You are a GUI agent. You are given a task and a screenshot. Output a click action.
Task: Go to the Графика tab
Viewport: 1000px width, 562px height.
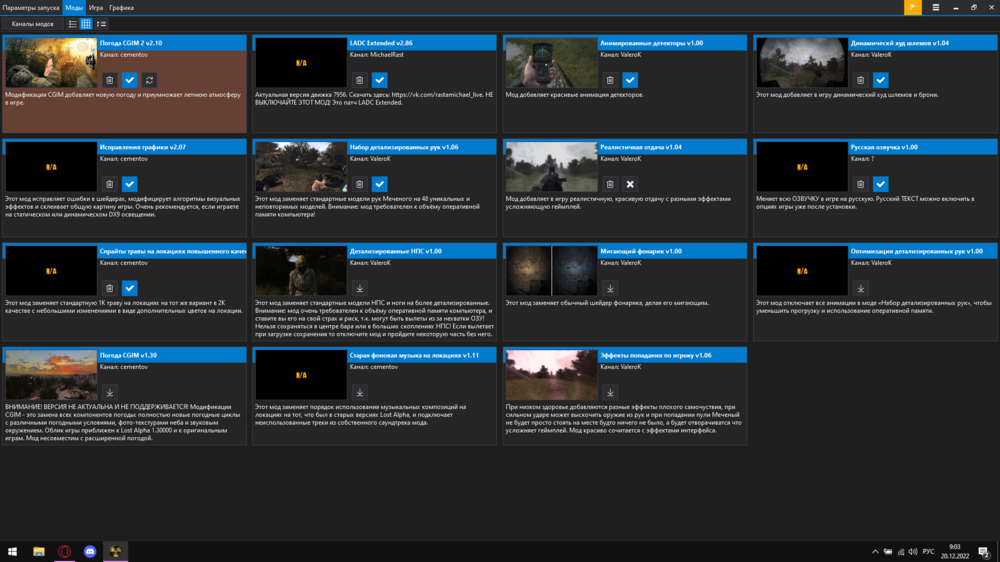121,7
